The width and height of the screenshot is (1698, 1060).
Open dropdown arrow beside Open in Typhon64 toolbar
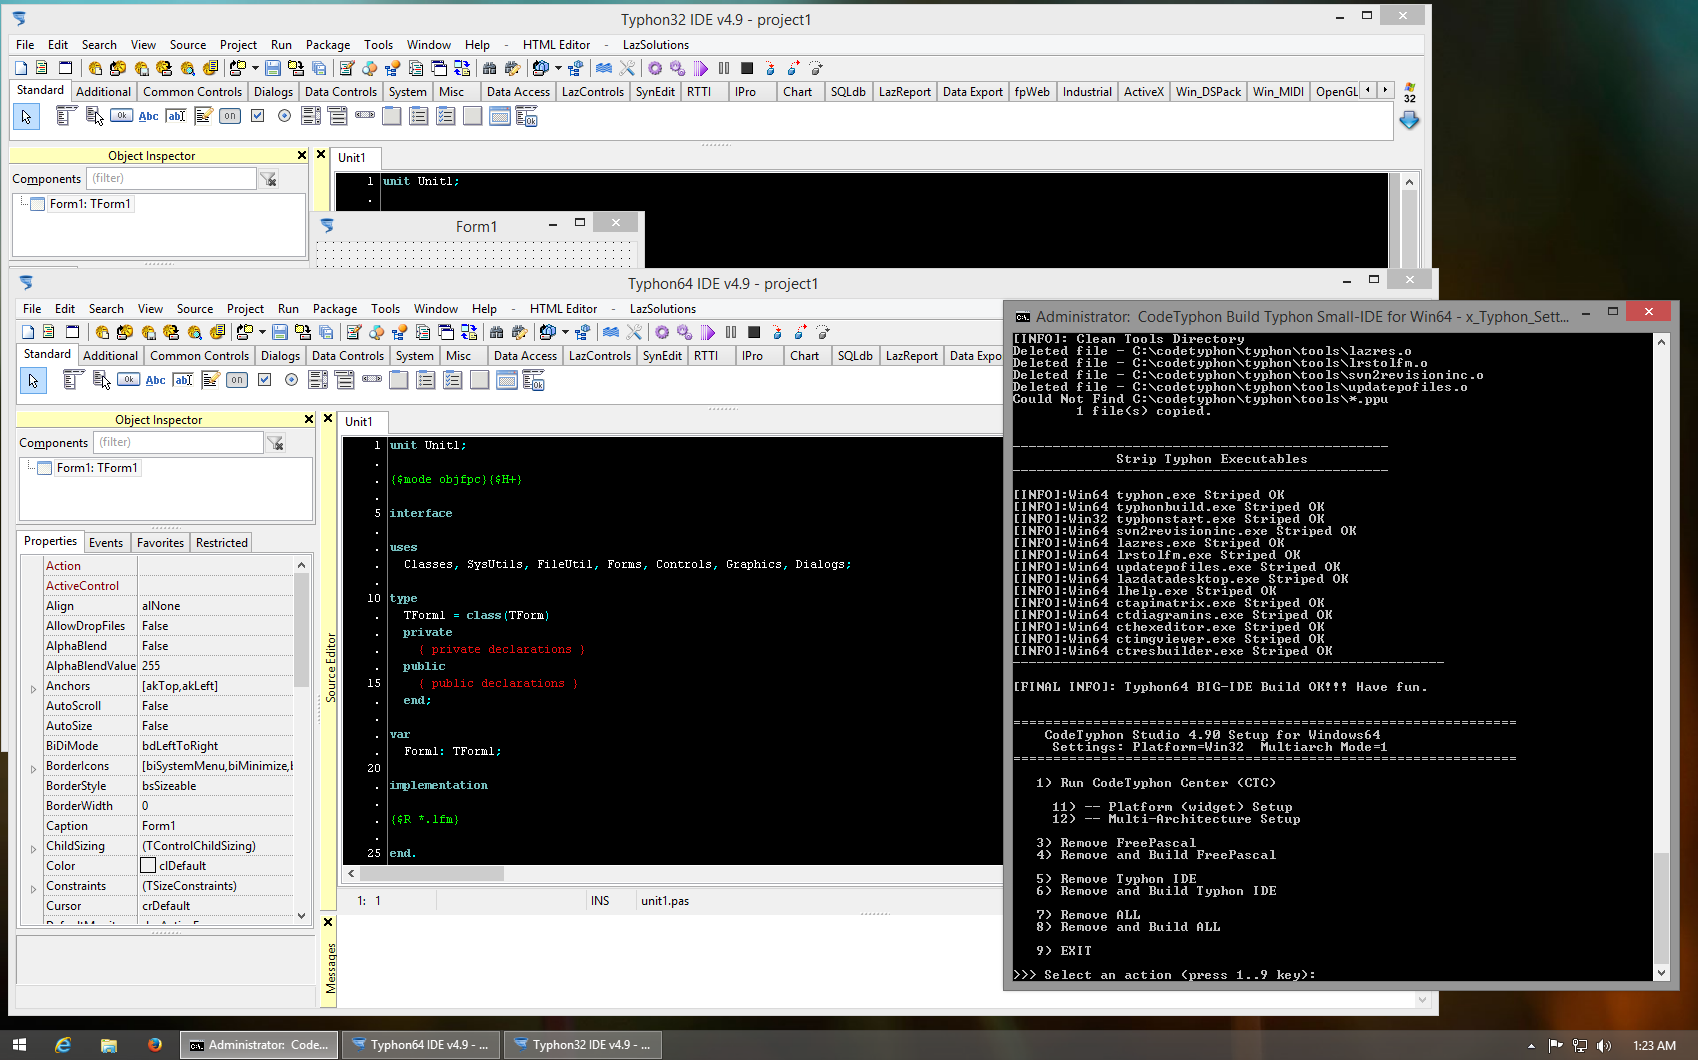coord(262,332)
